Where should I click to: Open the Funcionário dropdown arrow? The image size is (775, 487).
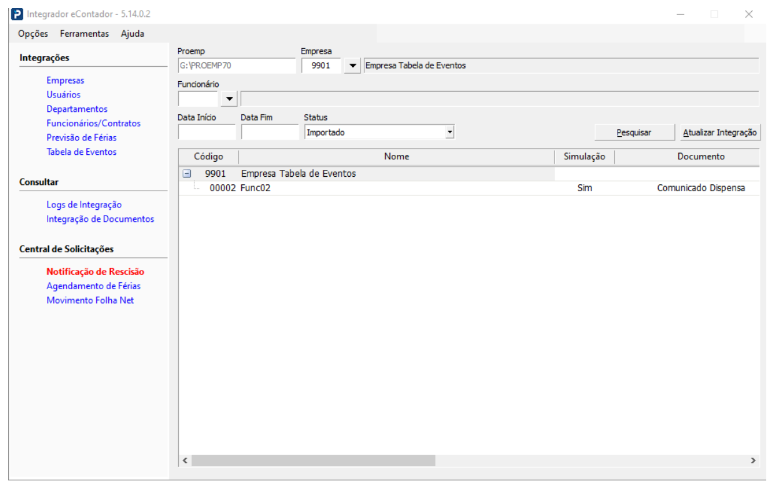tap(229, 99)
